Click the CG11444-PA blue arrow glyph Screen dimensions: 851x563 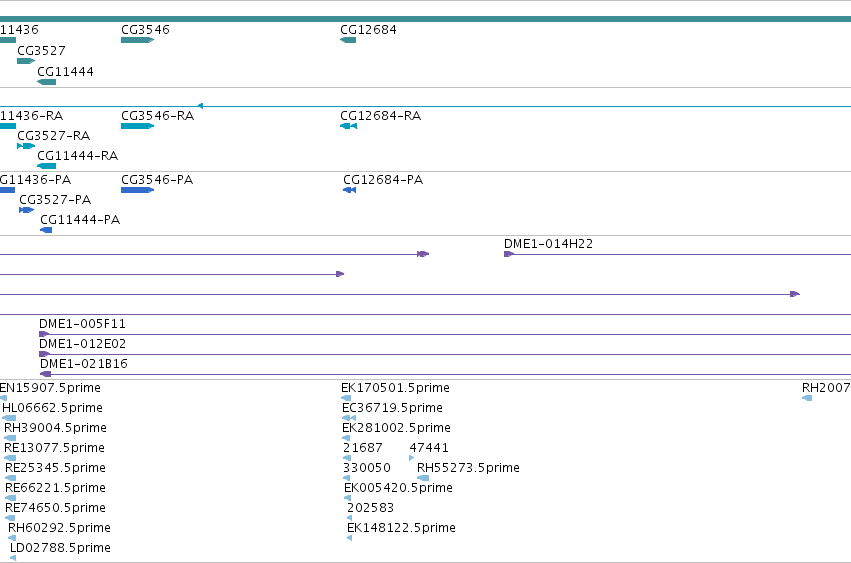coord(46,230)
